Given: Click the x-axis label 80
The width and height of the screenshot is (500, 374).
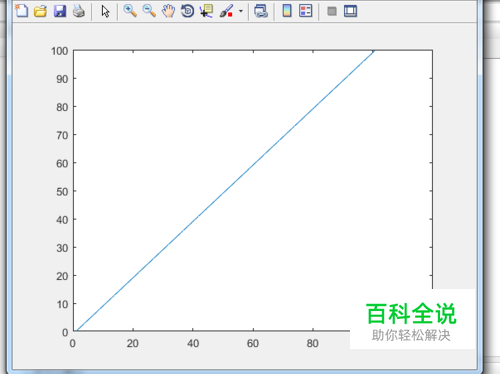Looking at the screenshot, I should (313, 343).
